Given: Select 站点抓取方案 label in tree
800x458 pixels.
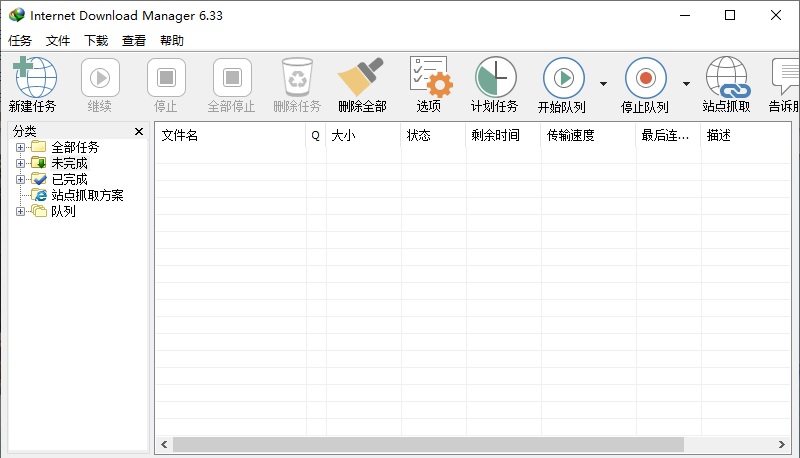Looking at the screenshot, I should coord(87,195).
